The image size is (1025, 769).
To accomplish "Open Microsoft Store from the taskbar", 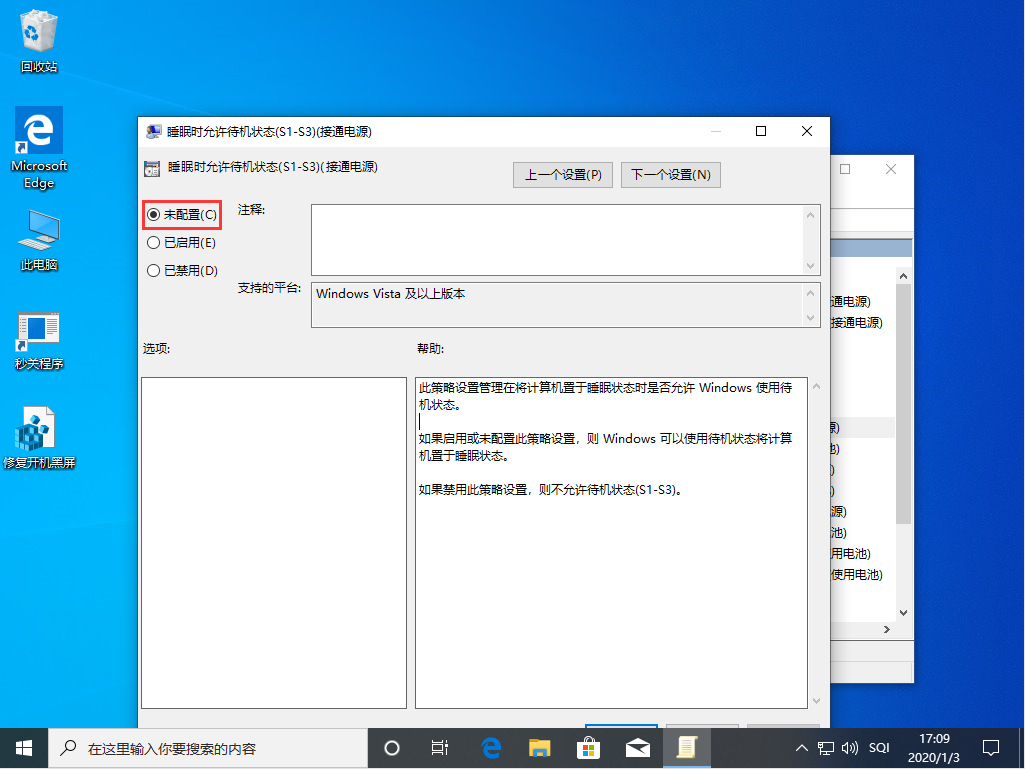I will click(x=589, y=747).
